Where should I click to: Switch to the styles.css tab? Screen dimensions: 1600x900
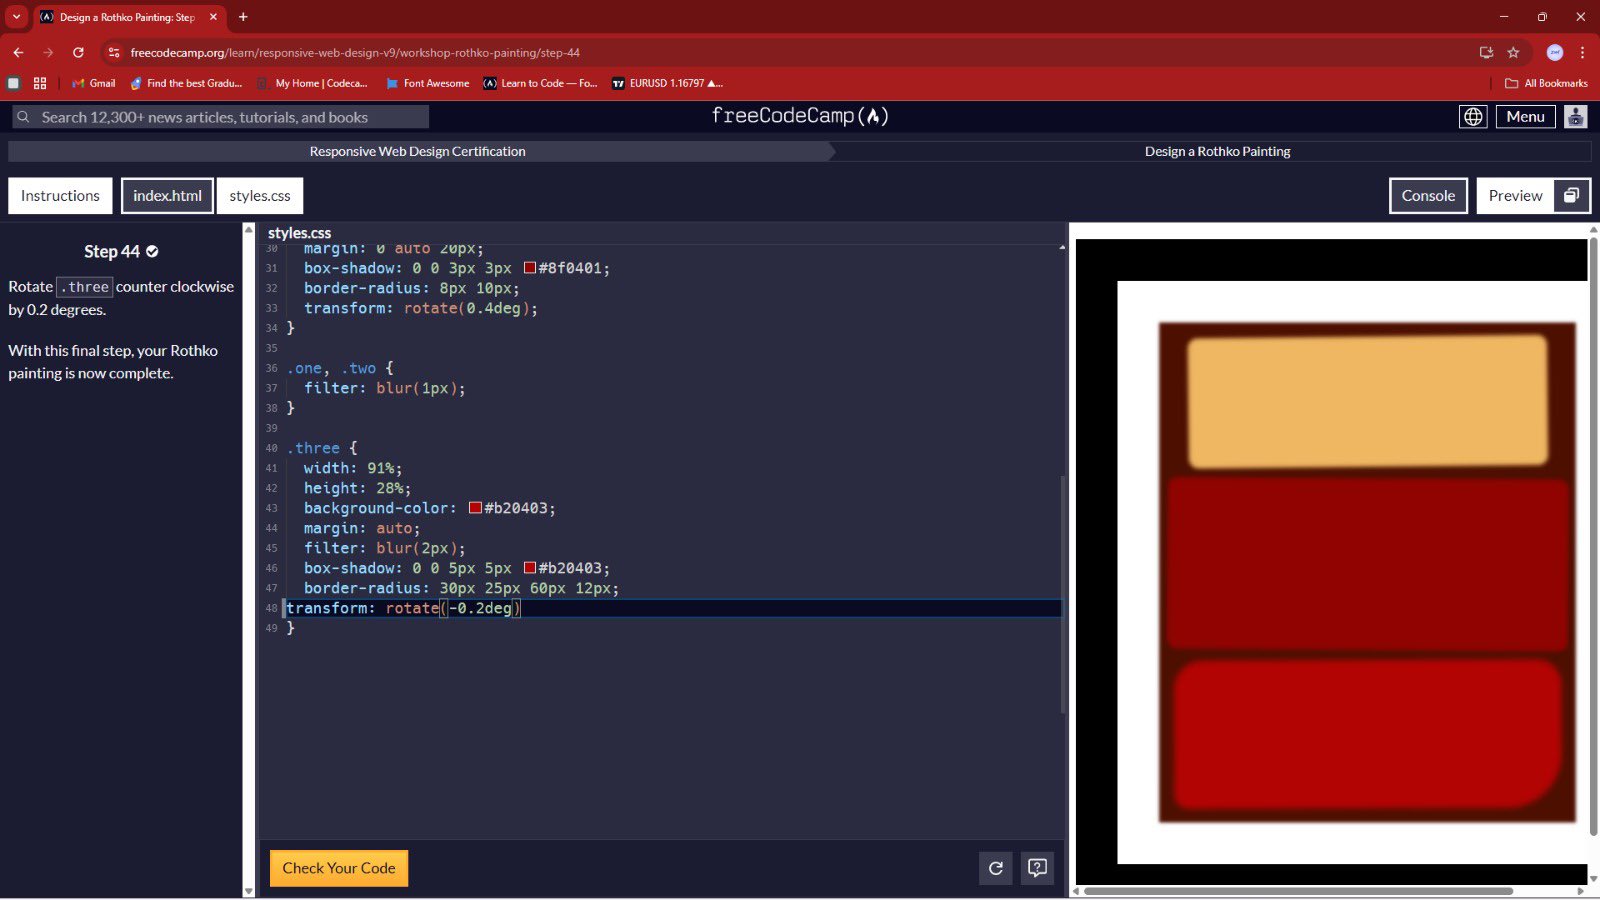(260, 196)
